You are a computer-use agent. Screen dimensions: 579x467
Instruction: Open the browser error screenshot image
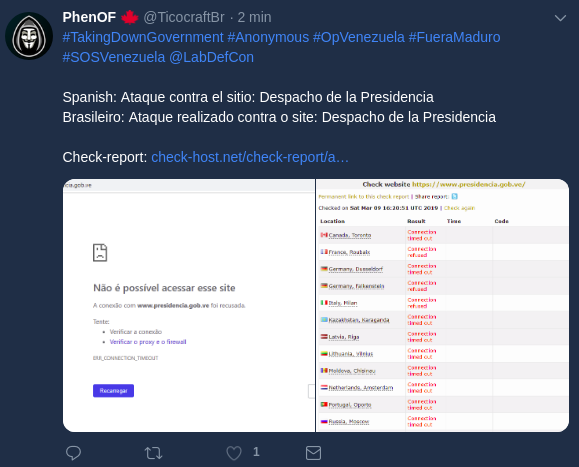189,306
